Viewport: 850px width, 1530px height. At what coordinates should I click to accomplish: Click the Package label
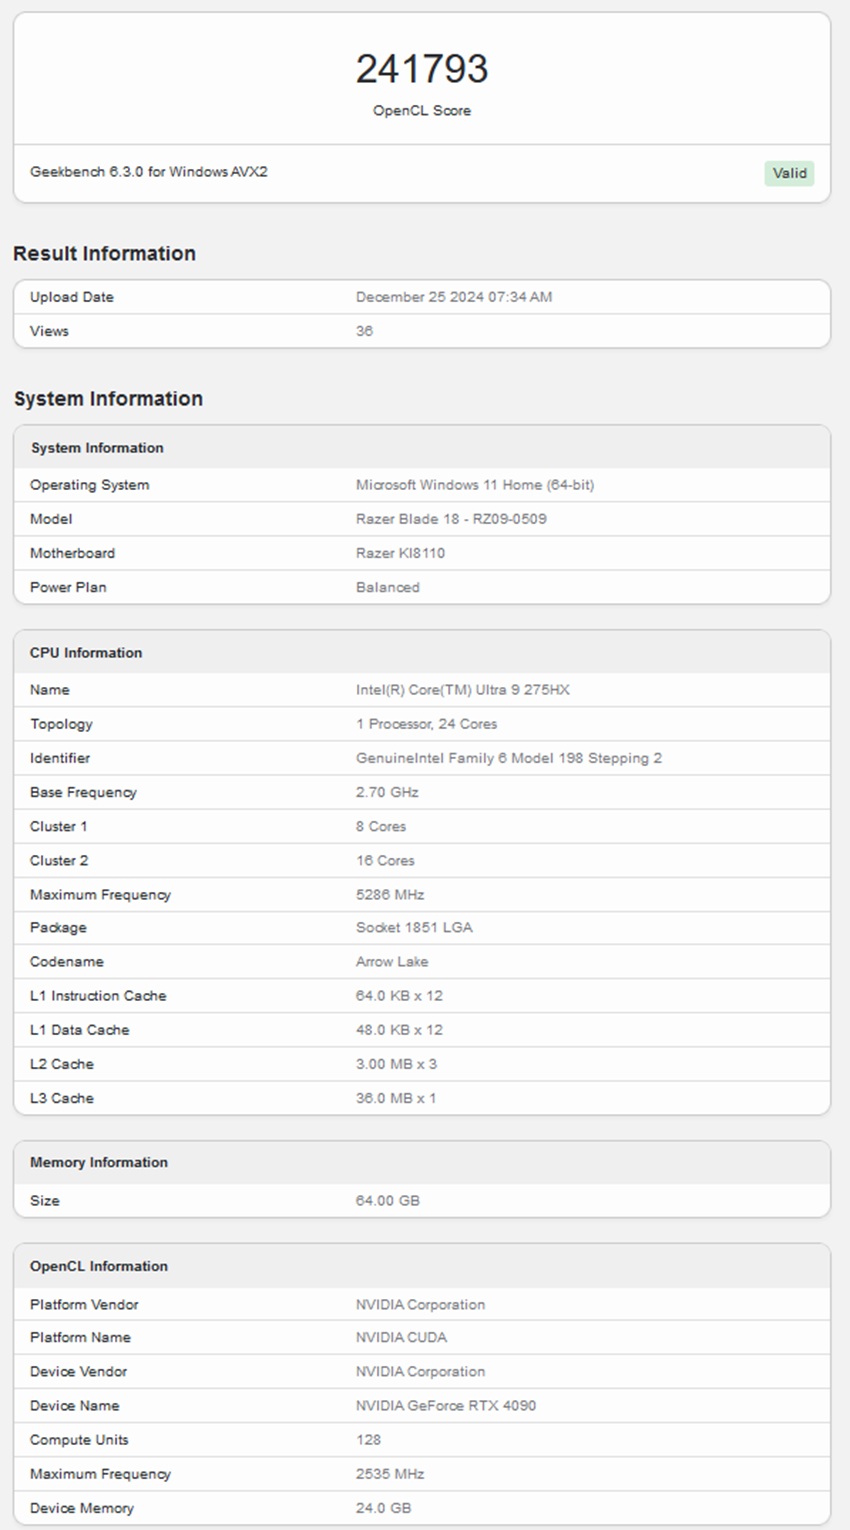pos(58,928)
